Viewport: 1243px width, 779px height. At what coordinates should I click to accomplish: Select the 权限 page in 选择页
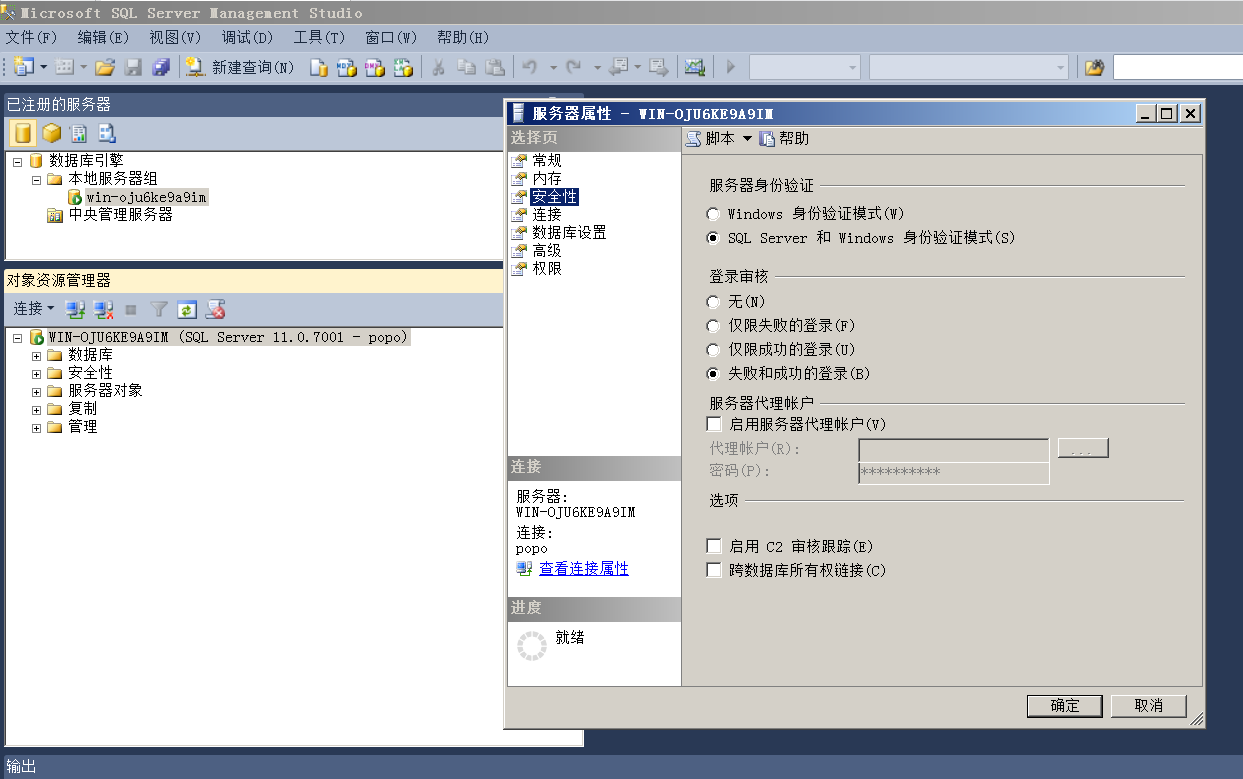[547, 269]
